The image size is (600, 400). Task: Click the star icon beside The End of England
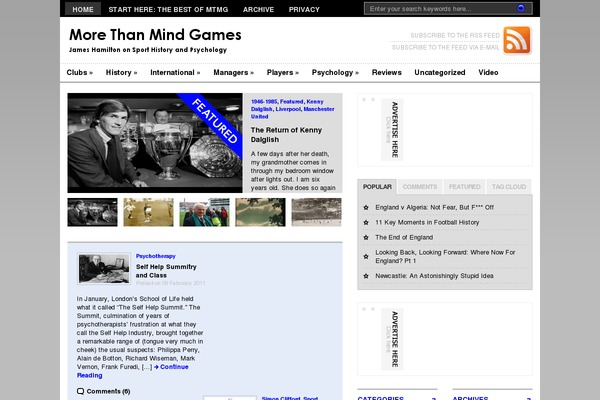366,237
